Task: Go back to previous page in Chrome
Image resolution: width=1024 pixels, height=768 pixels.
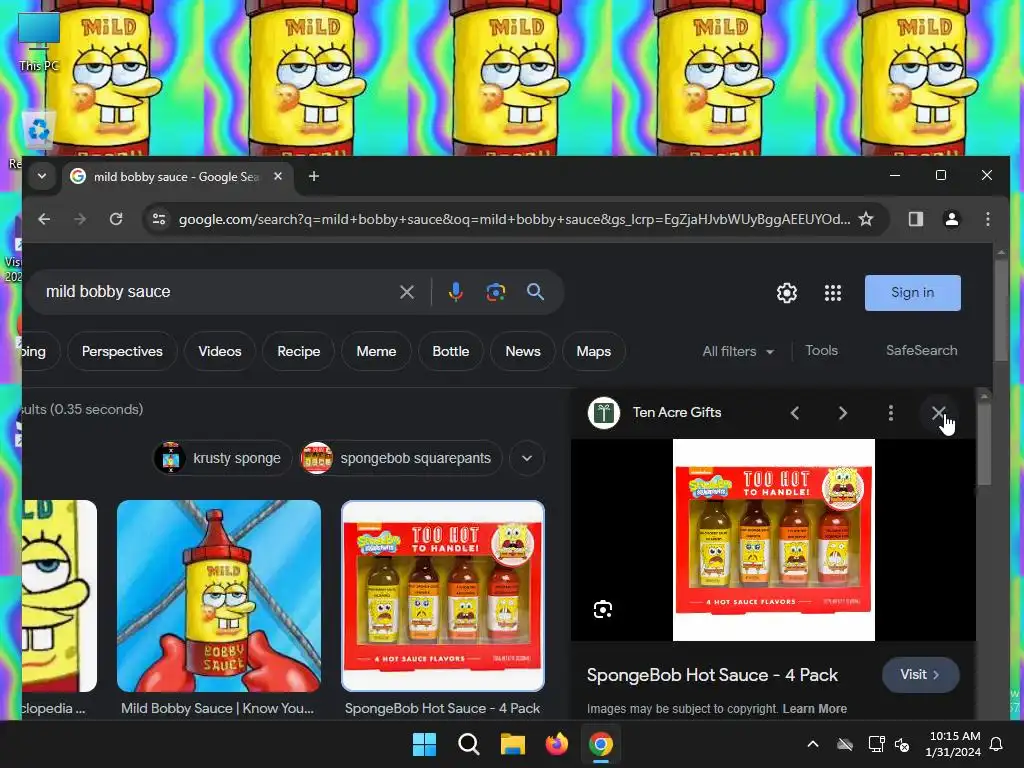Action: point(44,219)
